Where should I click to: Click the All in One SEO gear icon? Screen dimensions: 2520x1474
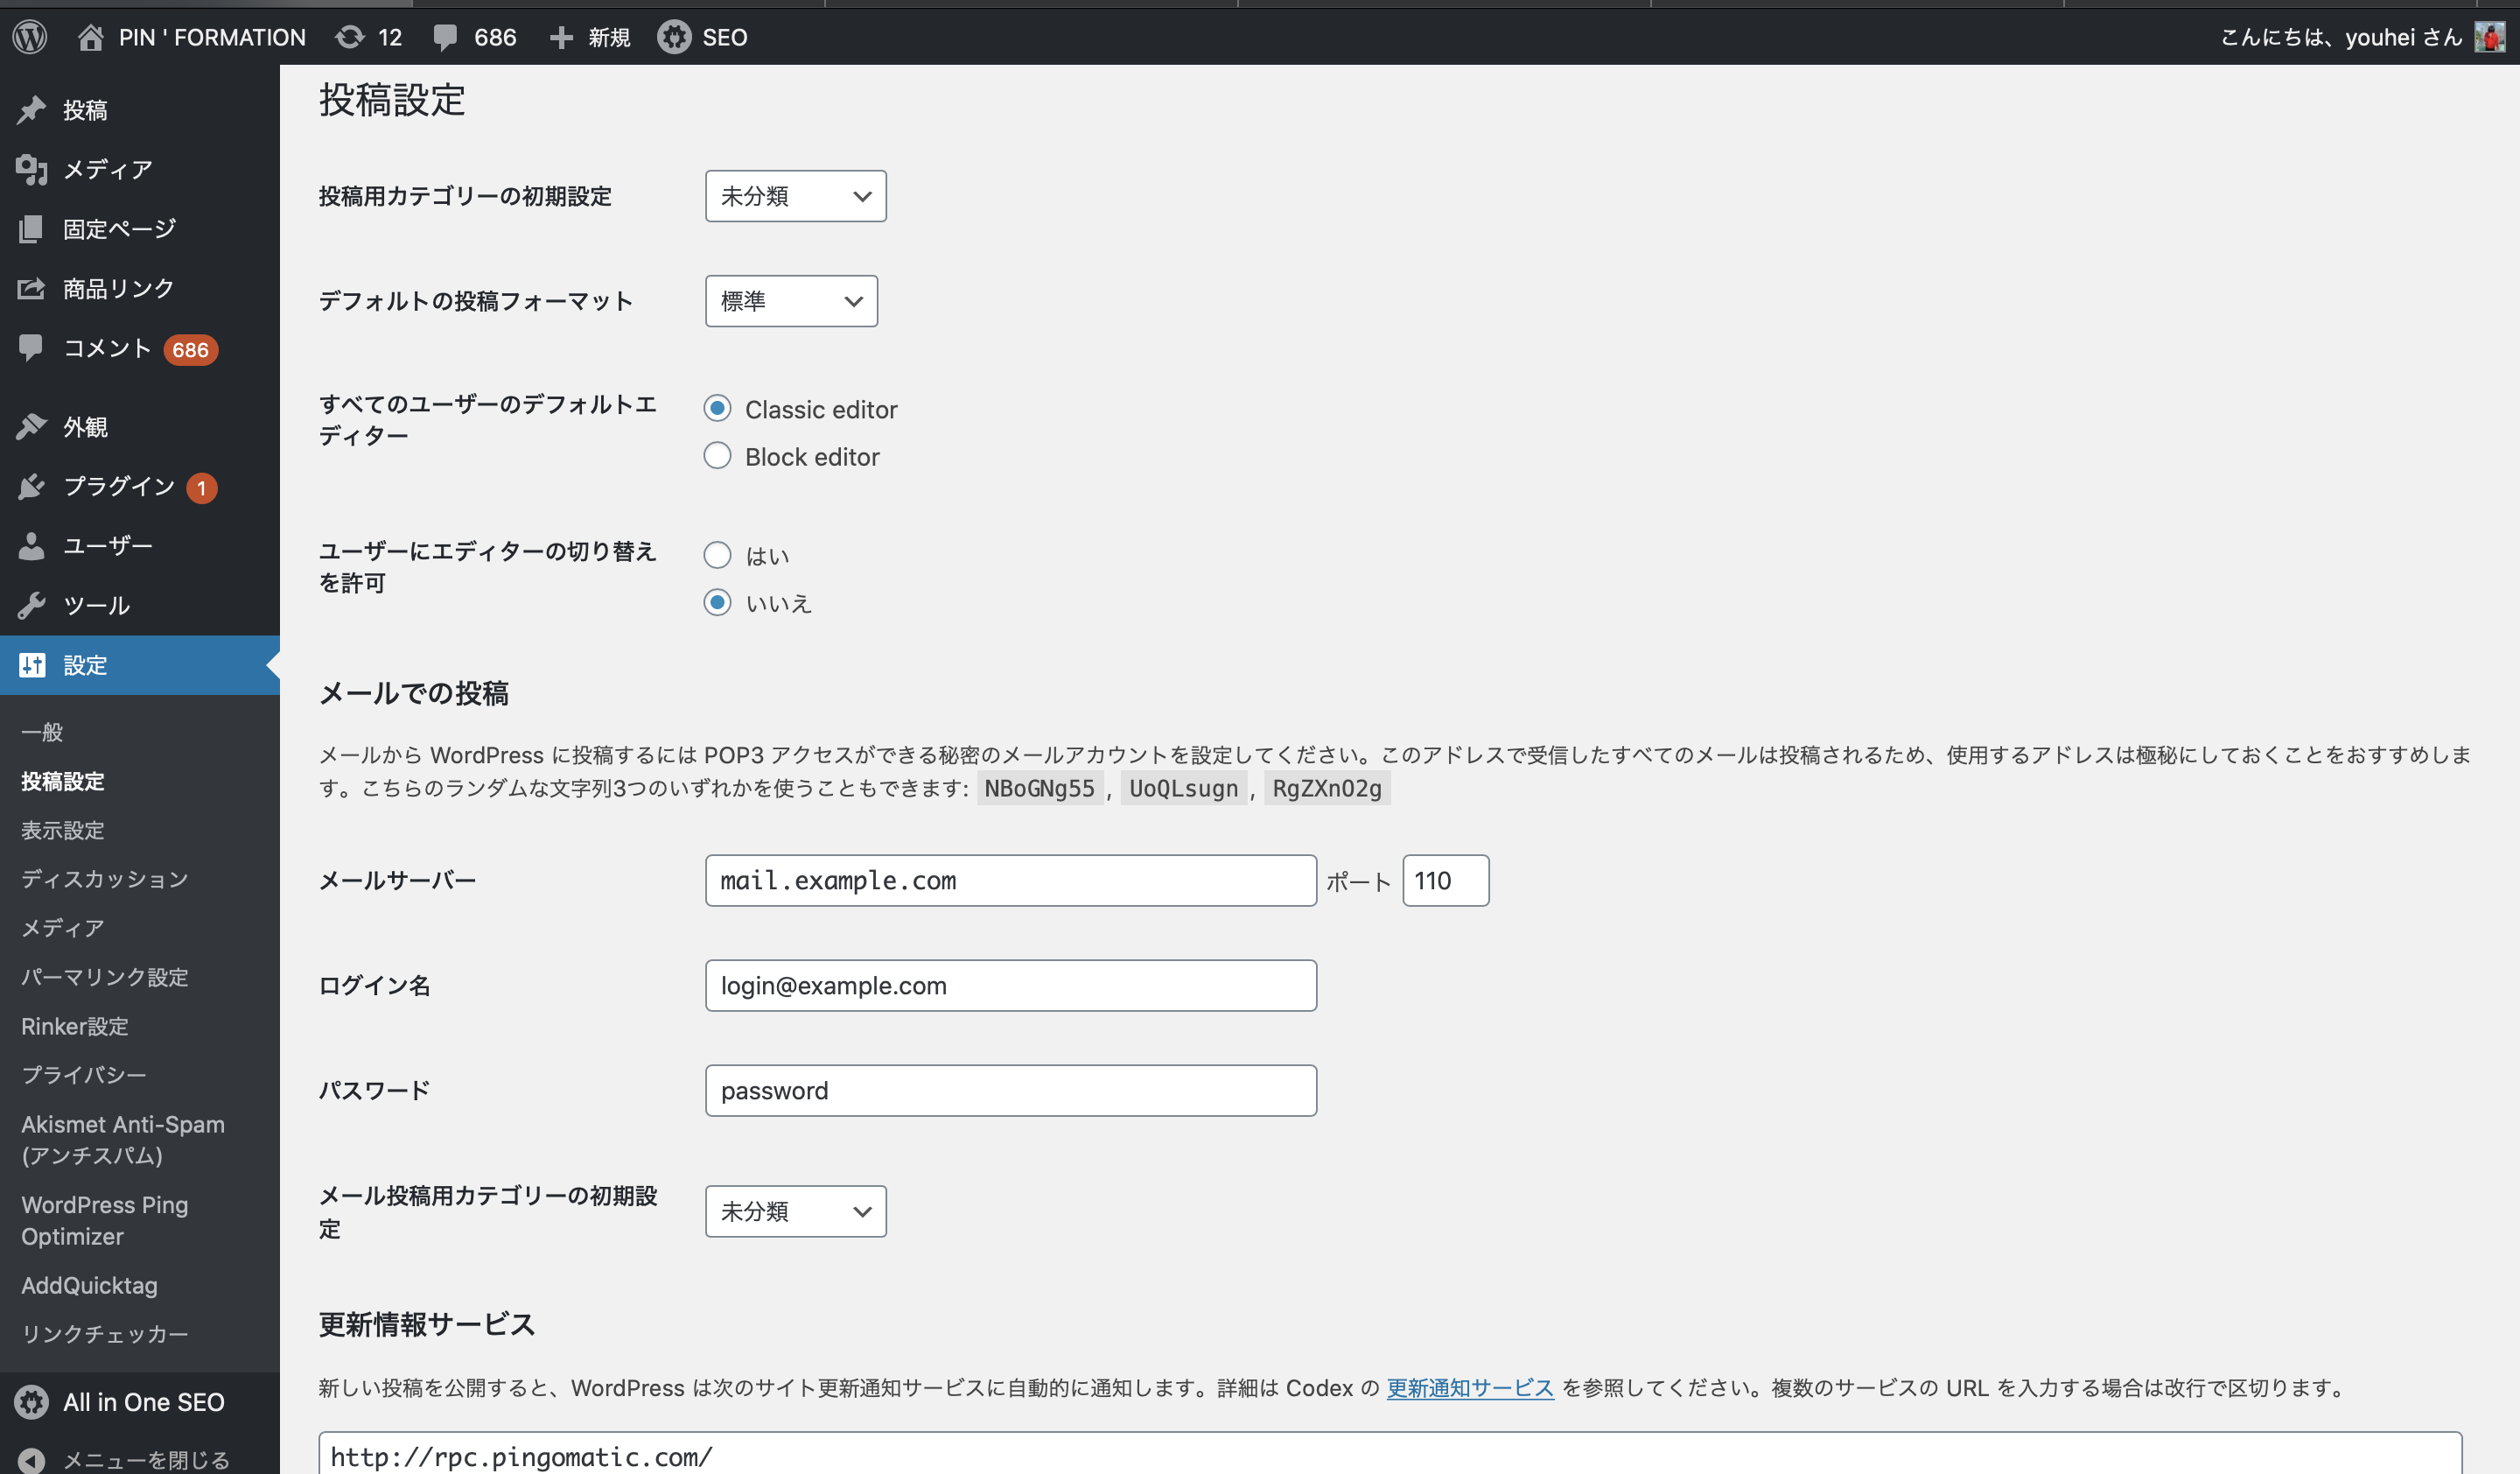click(x=32, y=1402)
